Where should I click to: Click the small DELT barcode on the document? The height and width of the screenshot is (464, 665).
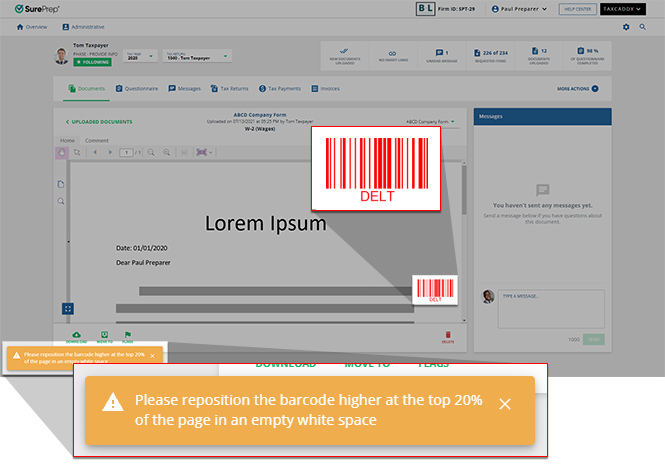(435, 290)
